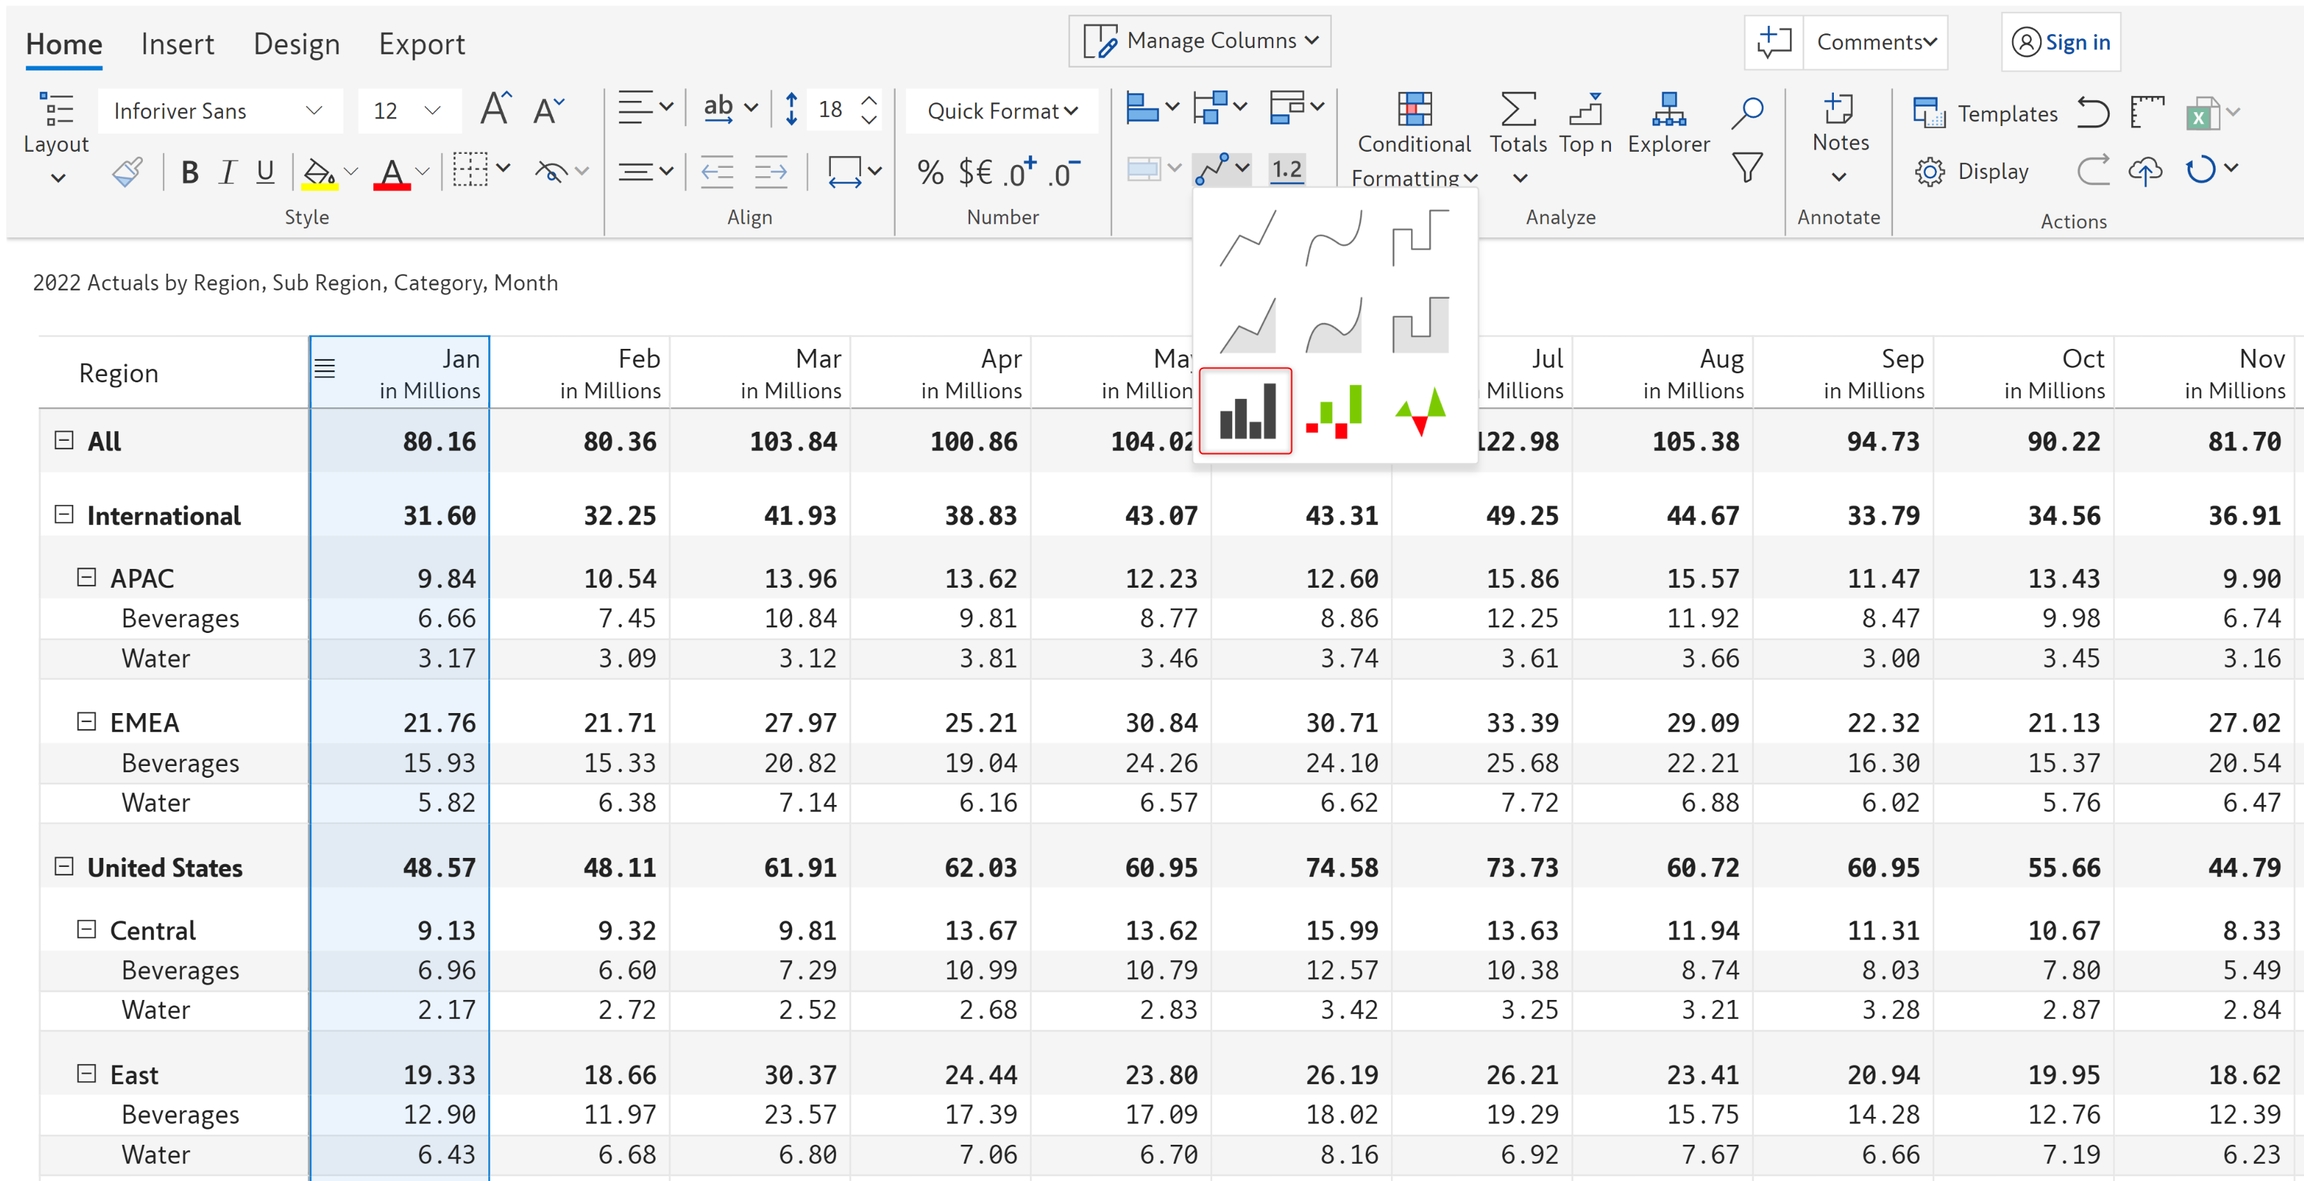Viewport: 2304px width, 1181px height.
Task: Collapse the EMEA sub region
Action: pos(87,722)
